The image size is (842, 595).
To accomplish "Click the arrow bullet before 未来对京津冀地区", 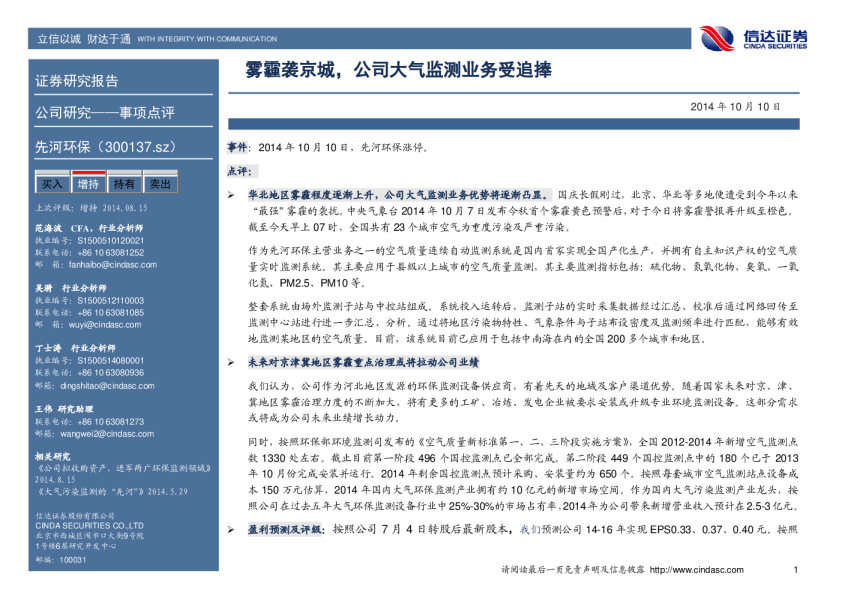I will [231, 363].
